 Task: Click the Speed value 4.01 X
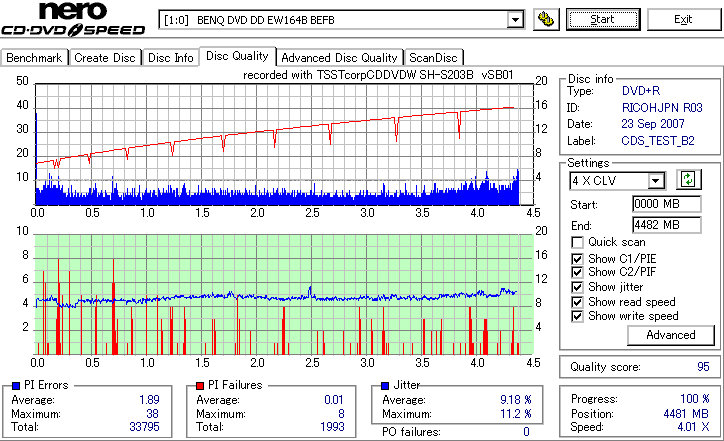click(693, 427)
